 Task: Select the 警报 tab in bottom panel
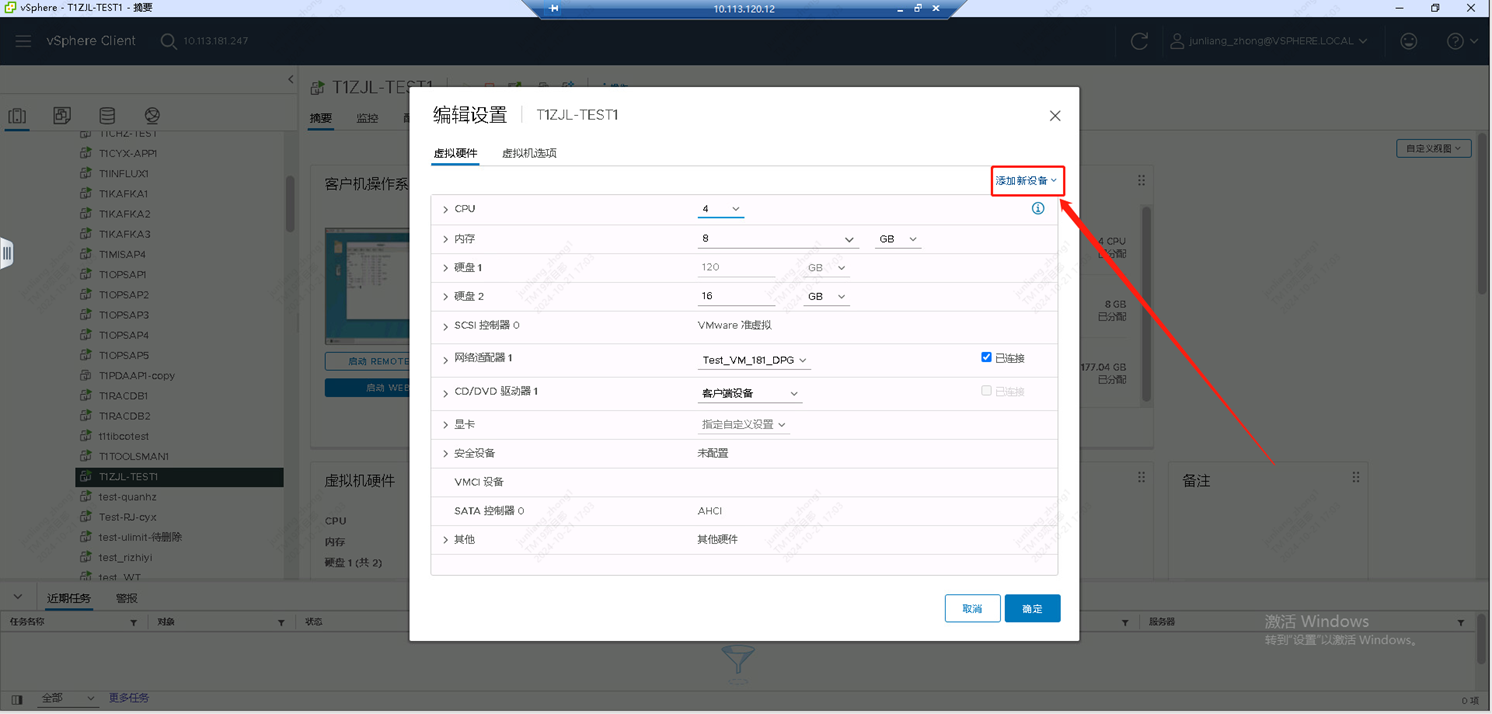[x=127, y=598]
